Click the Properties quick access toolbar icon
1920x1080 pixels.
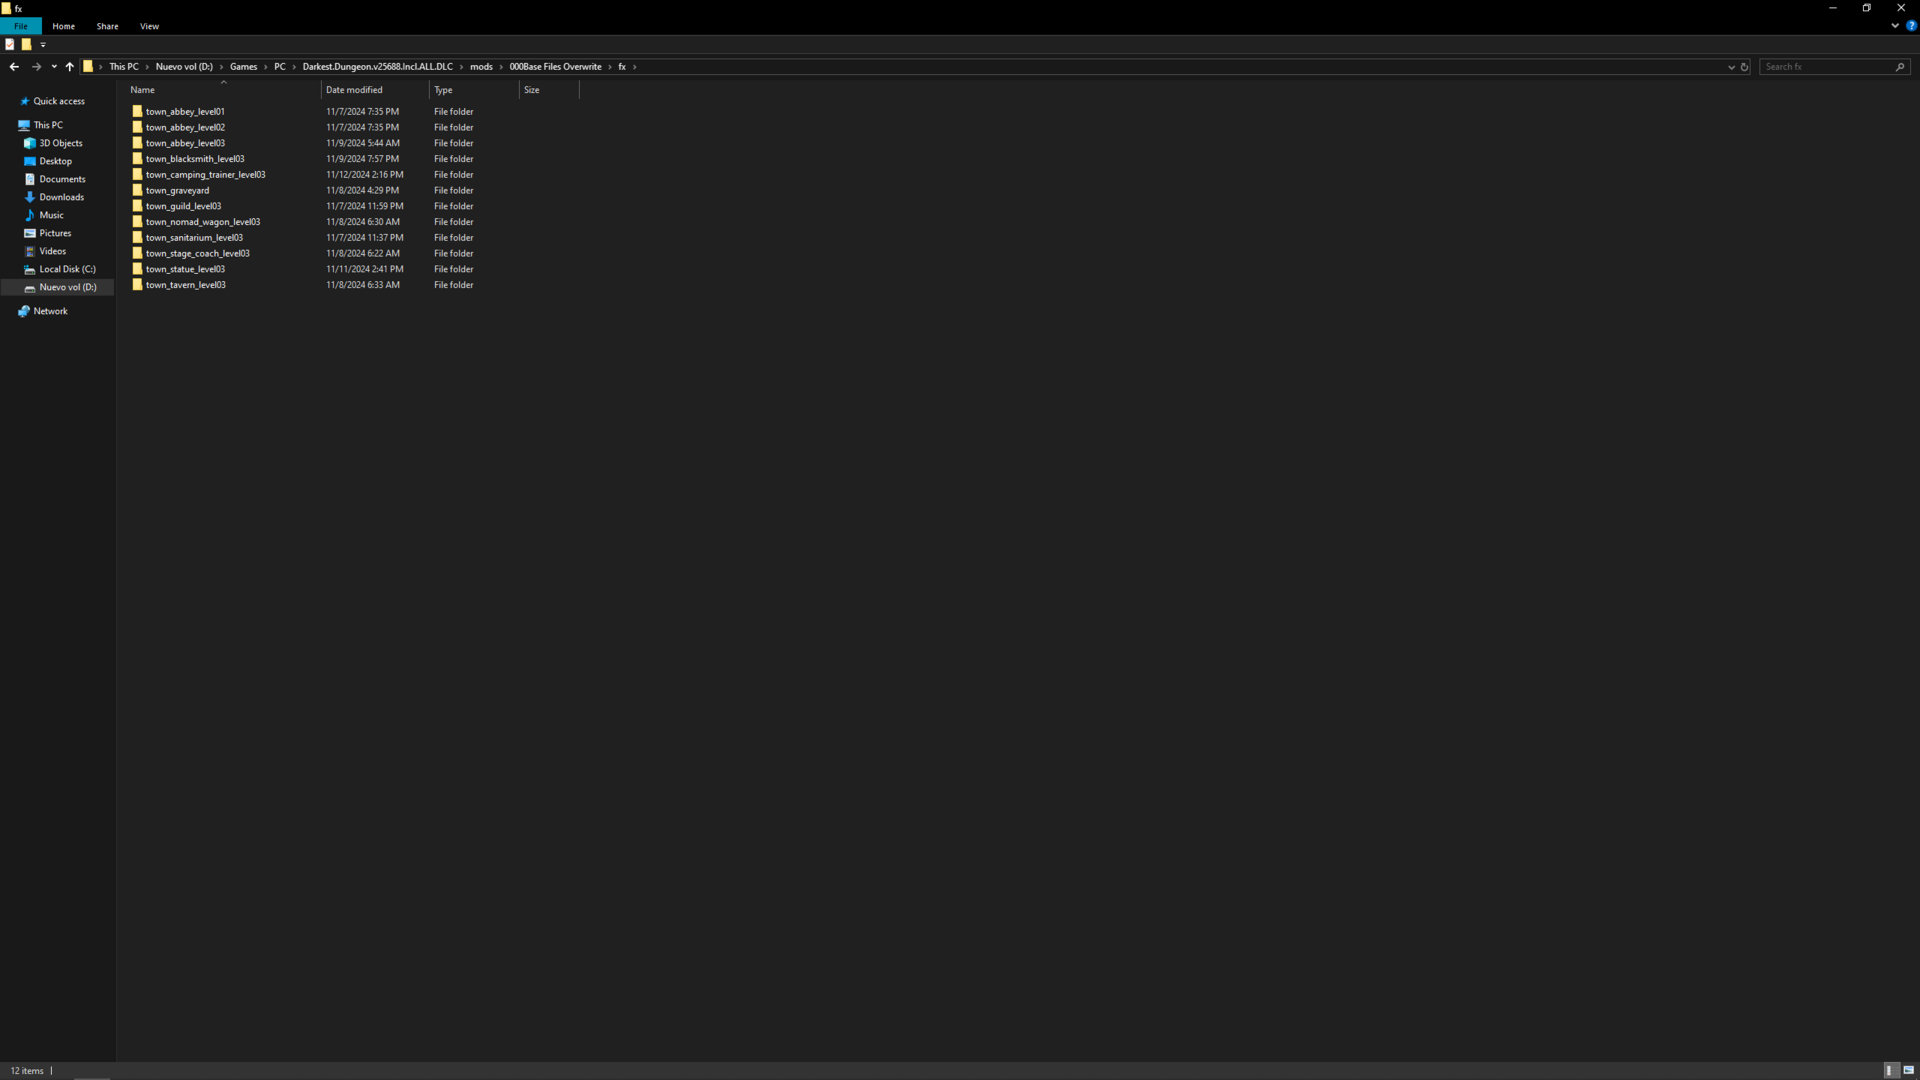tap(10, 45)
